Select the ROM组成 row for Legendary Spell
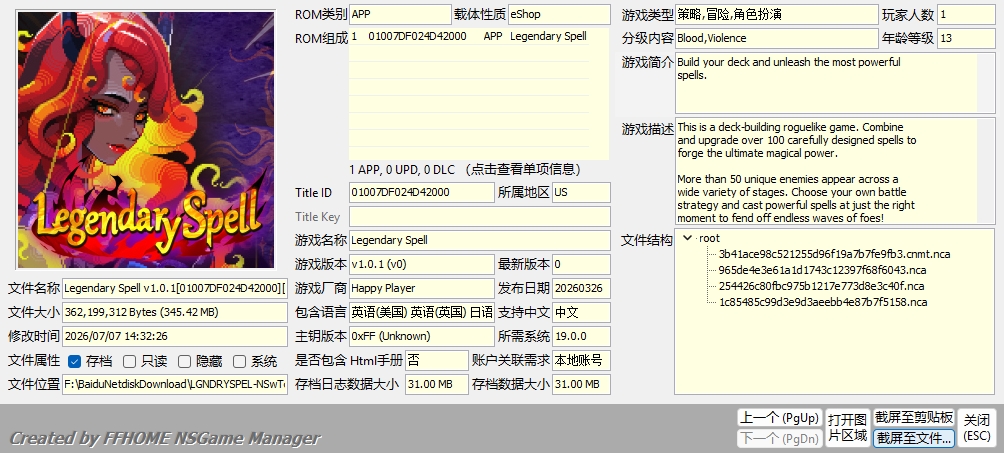This screenshot has width=1004, height=453. (x=469, y=37)
